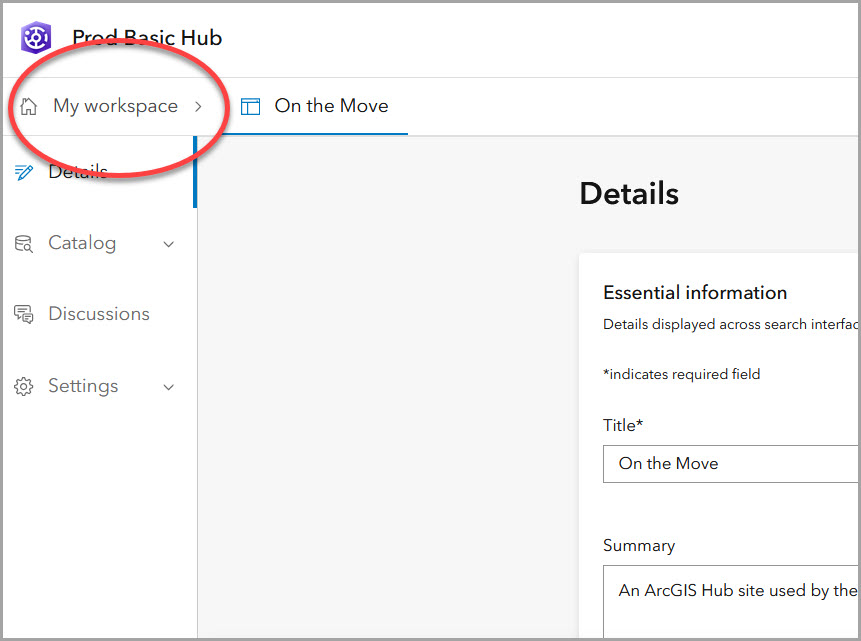Expand the Catalog section chevron
Viewport: 861px width, 641px height.
[x=169, y=244]
